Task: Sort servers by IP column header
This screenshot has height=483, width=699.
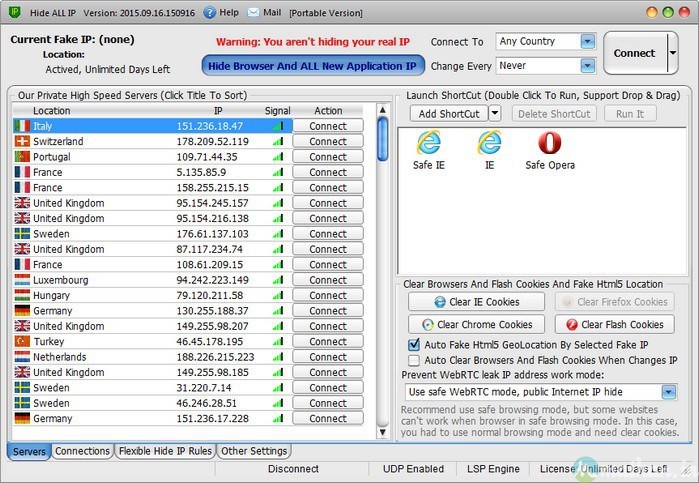Action: coord(218,111)
